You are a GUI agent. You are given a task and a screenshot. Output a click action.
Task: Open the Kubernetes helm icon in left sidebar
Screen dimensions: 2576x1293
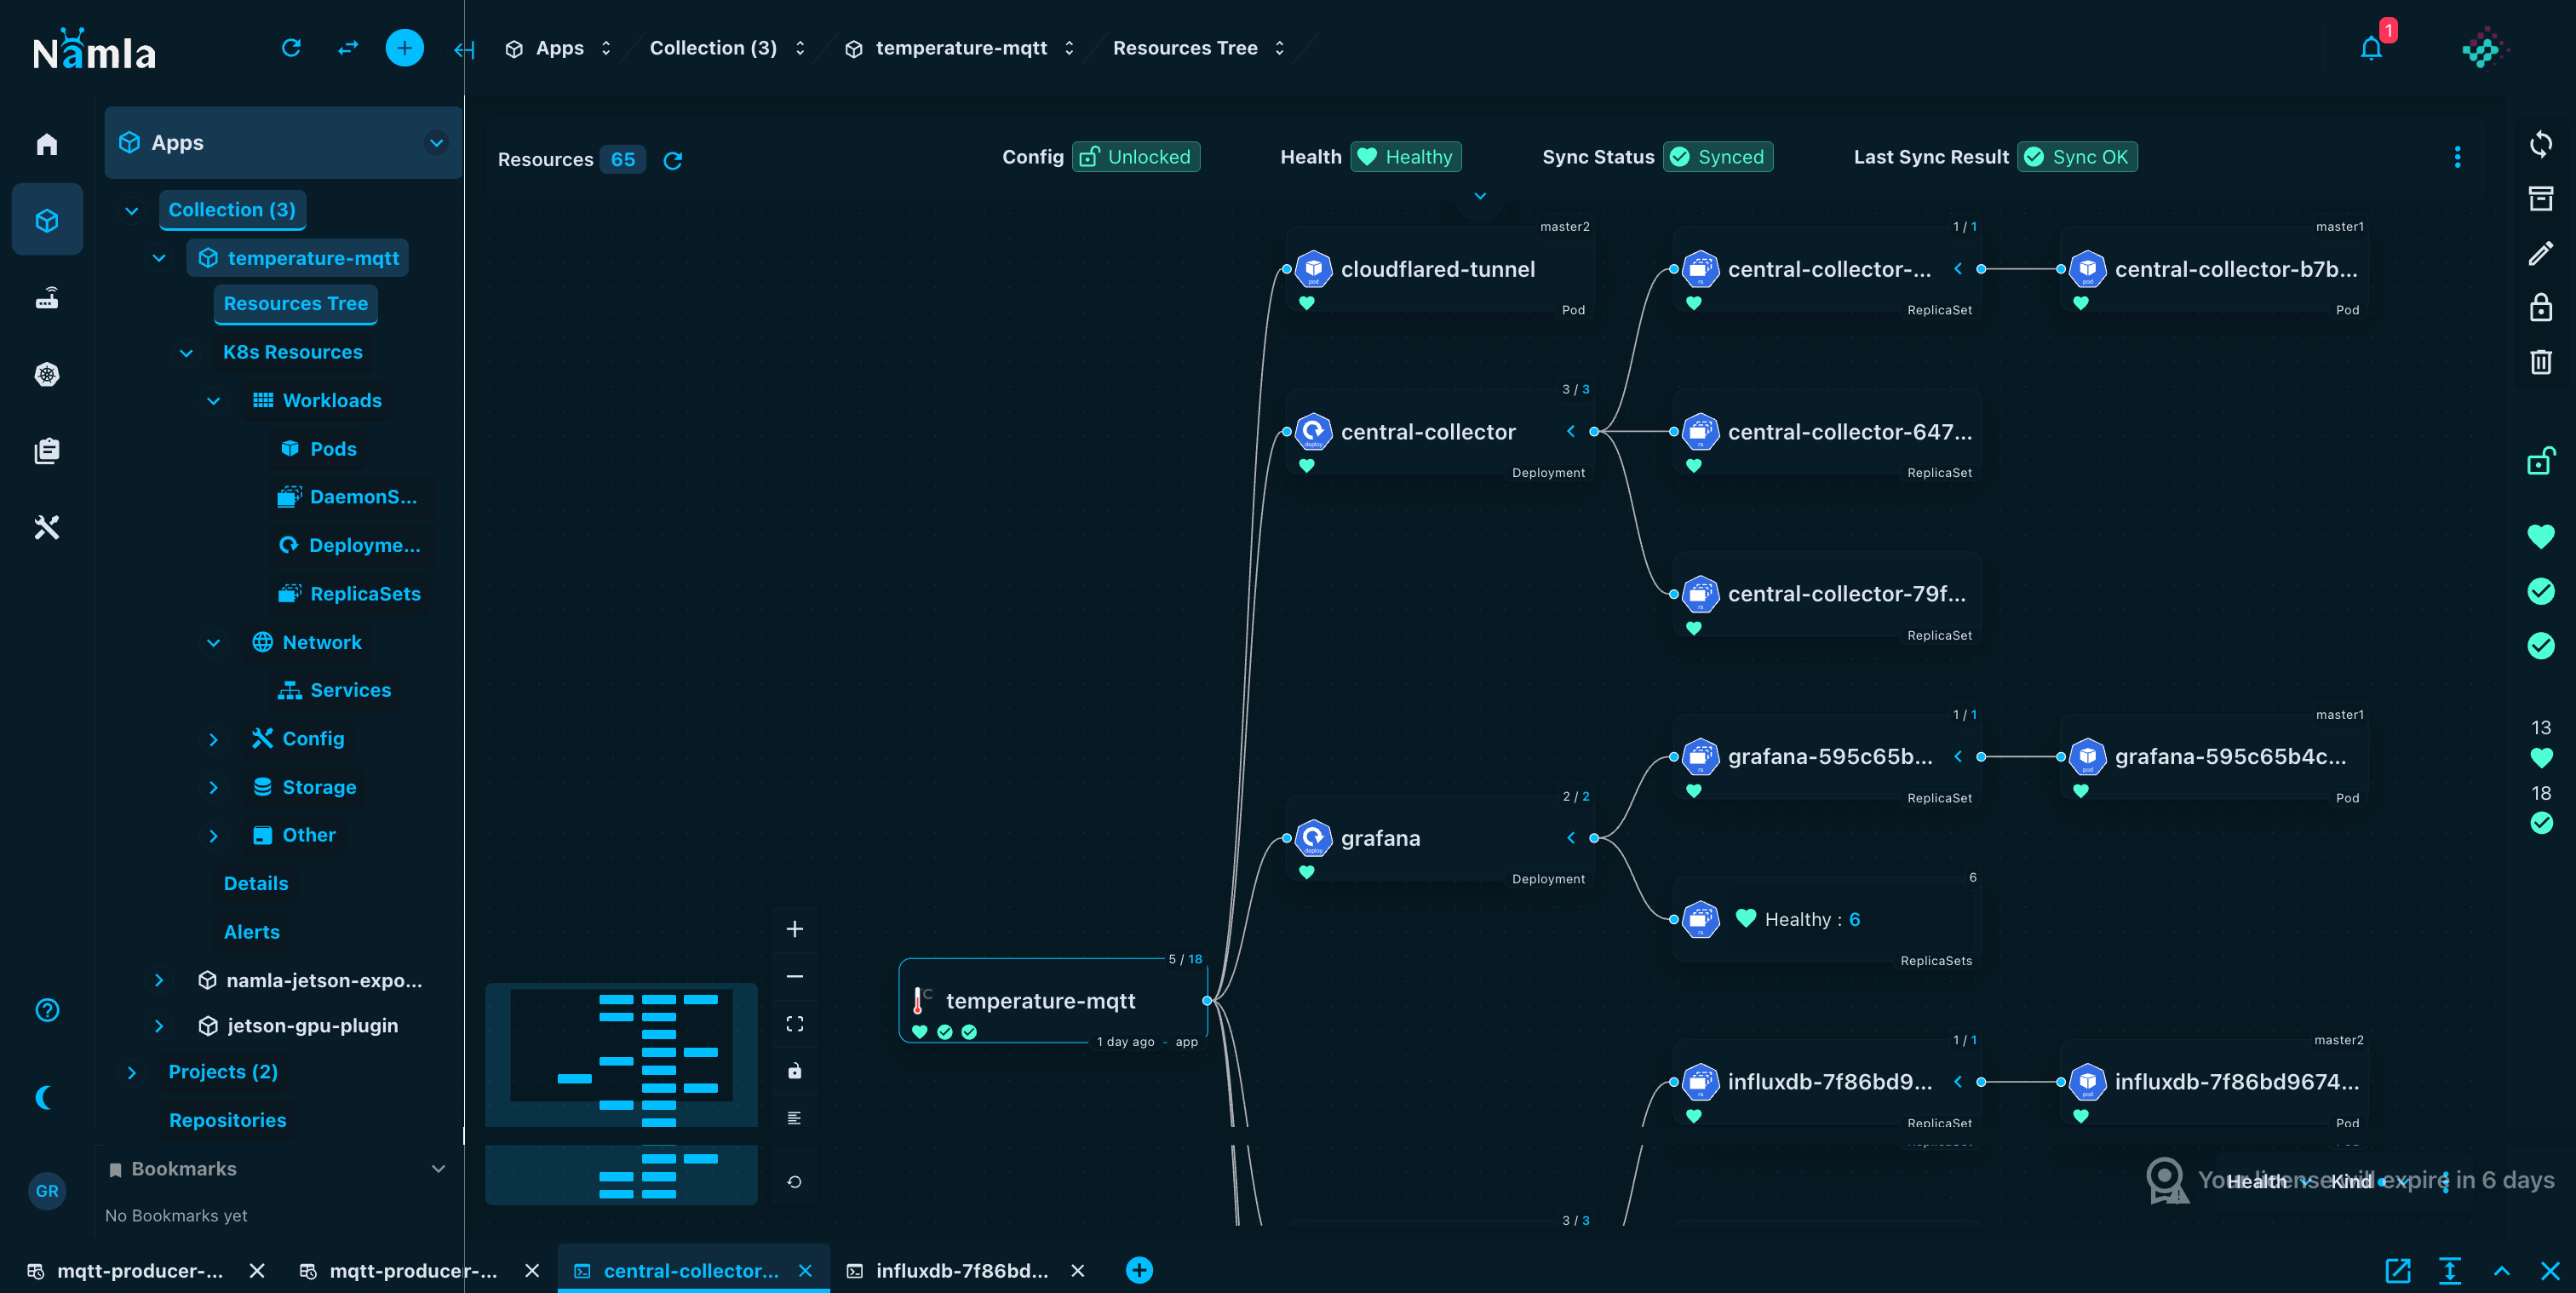(47, 375)
